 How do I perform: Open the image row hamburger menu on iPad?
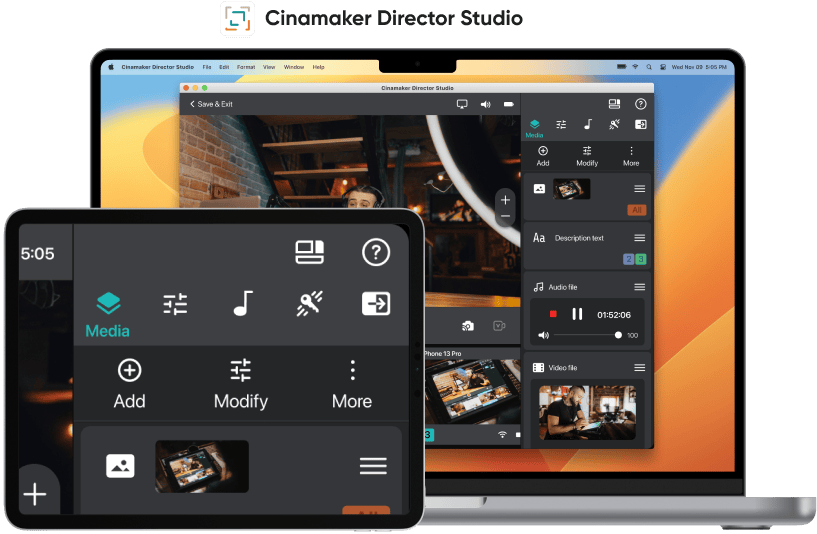tap(373, 466)
